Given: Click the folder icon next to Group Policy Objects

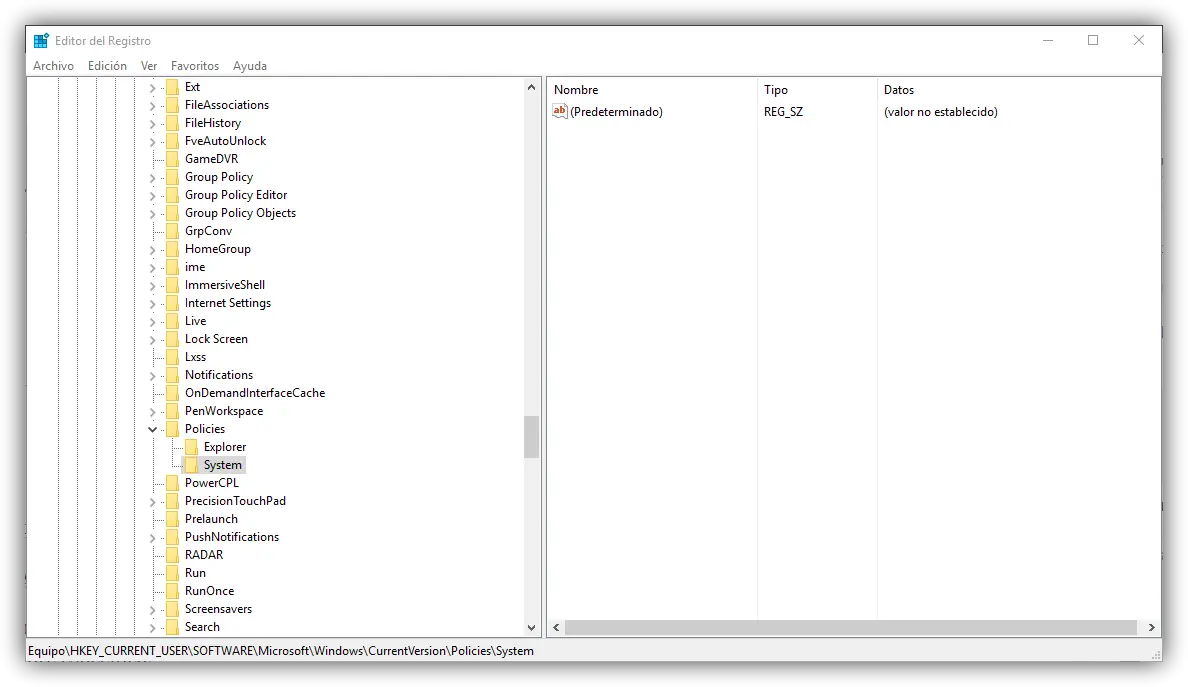Looking at the screenshot, I should (x=173, y=214).
